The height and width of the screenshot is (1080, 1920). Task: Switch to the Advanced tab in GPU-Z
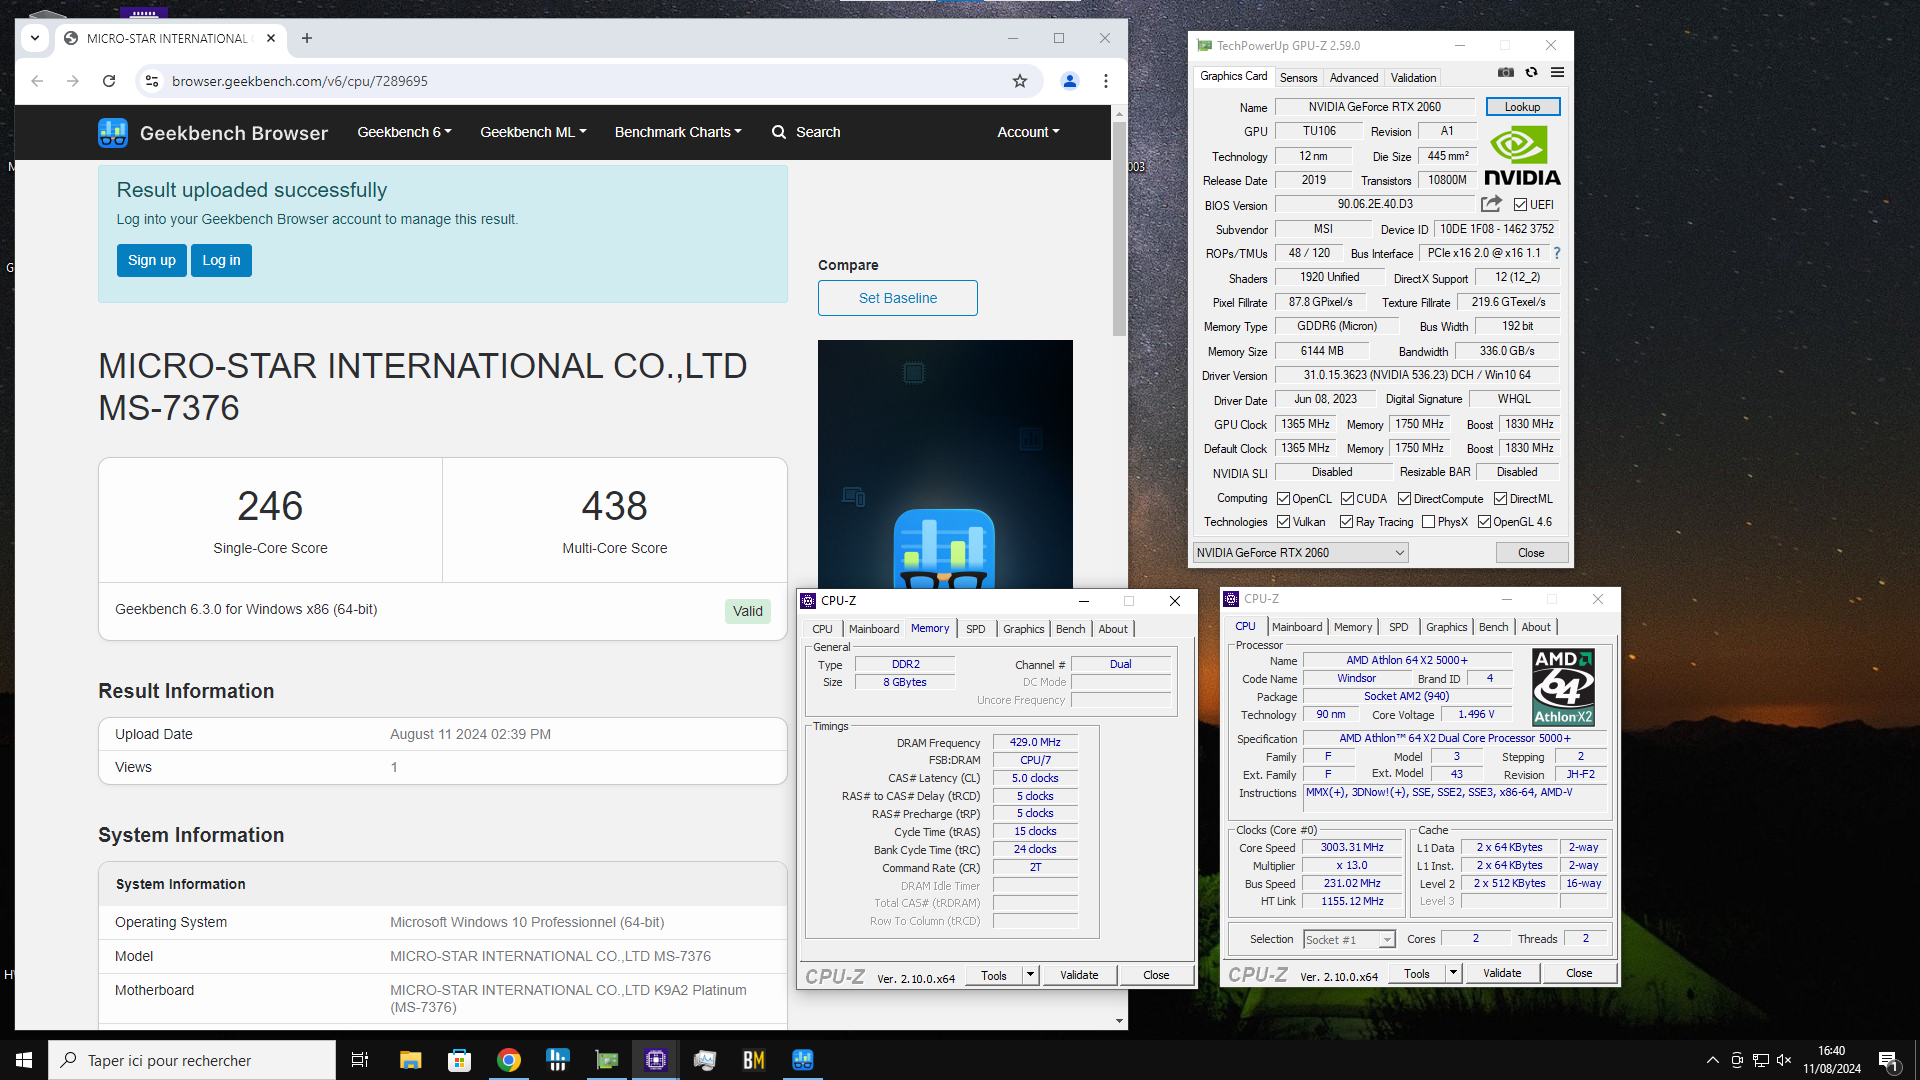1353,78
